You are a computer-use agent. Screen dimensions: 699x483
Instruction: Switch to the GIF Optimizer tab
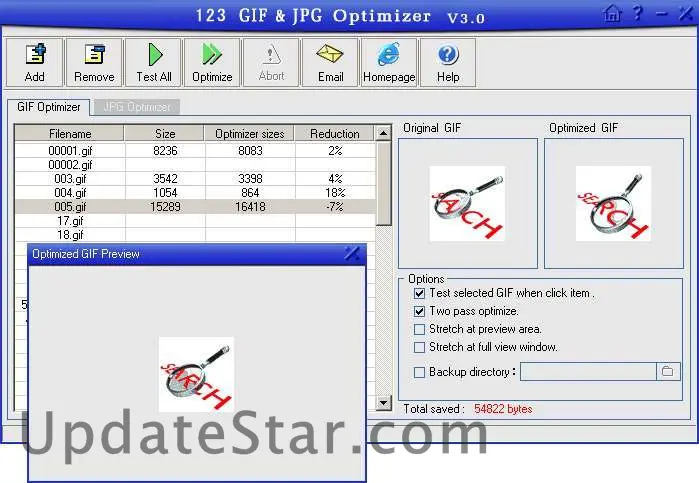[x=49, y=107]
